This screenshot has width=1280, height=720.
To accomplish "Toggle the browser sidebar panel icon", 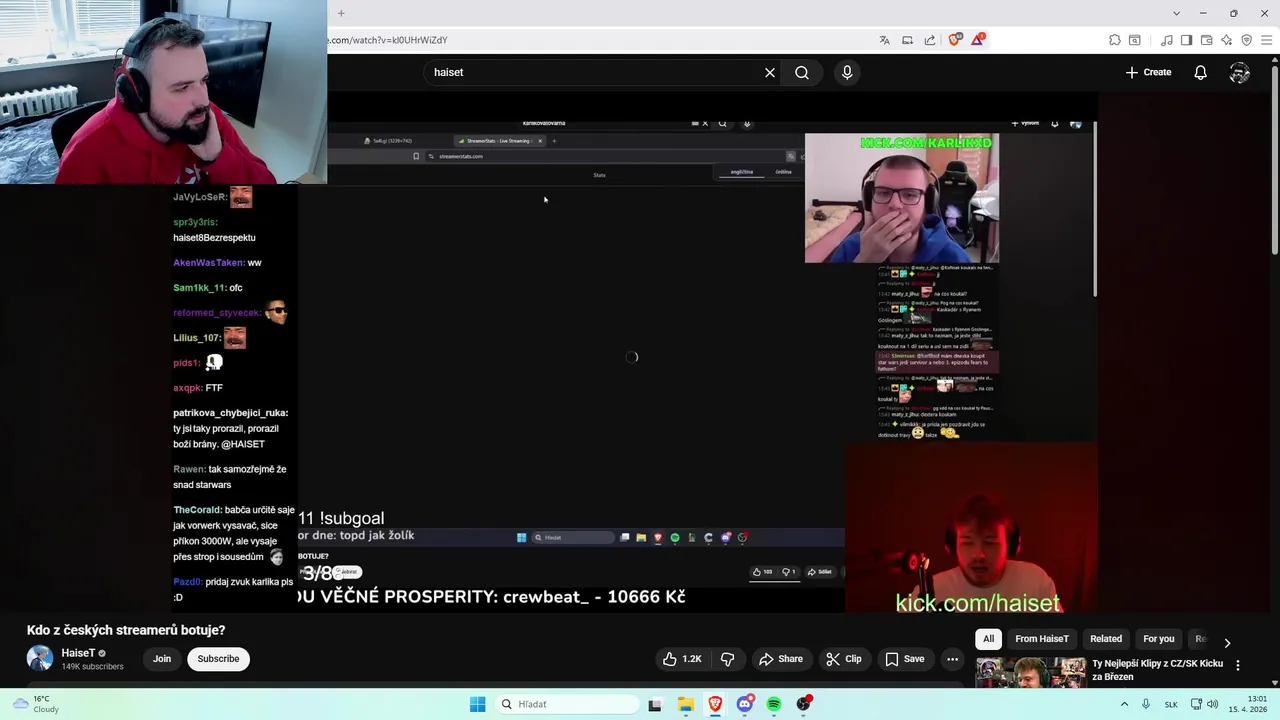I will pyautogui.click(x=1186, y=40).
